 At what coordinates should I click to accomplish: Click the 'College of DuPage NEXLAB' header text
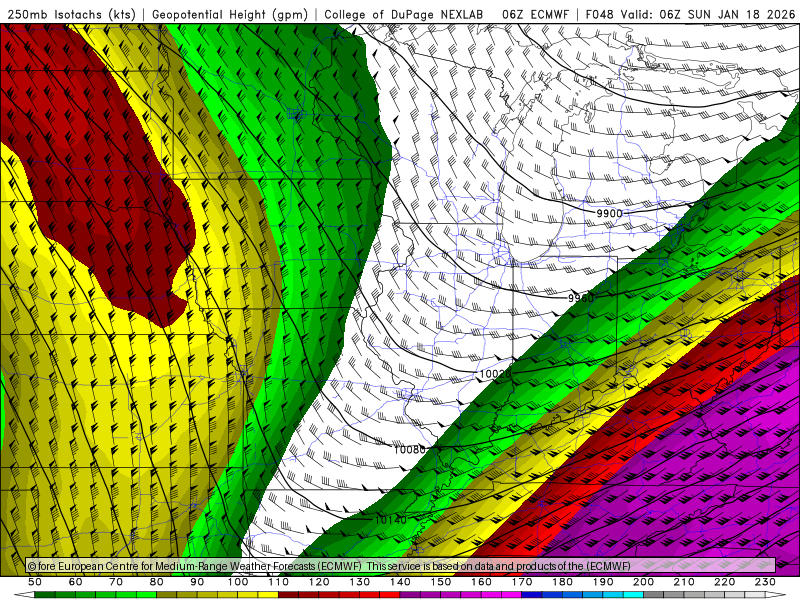[x=404, y=15]
